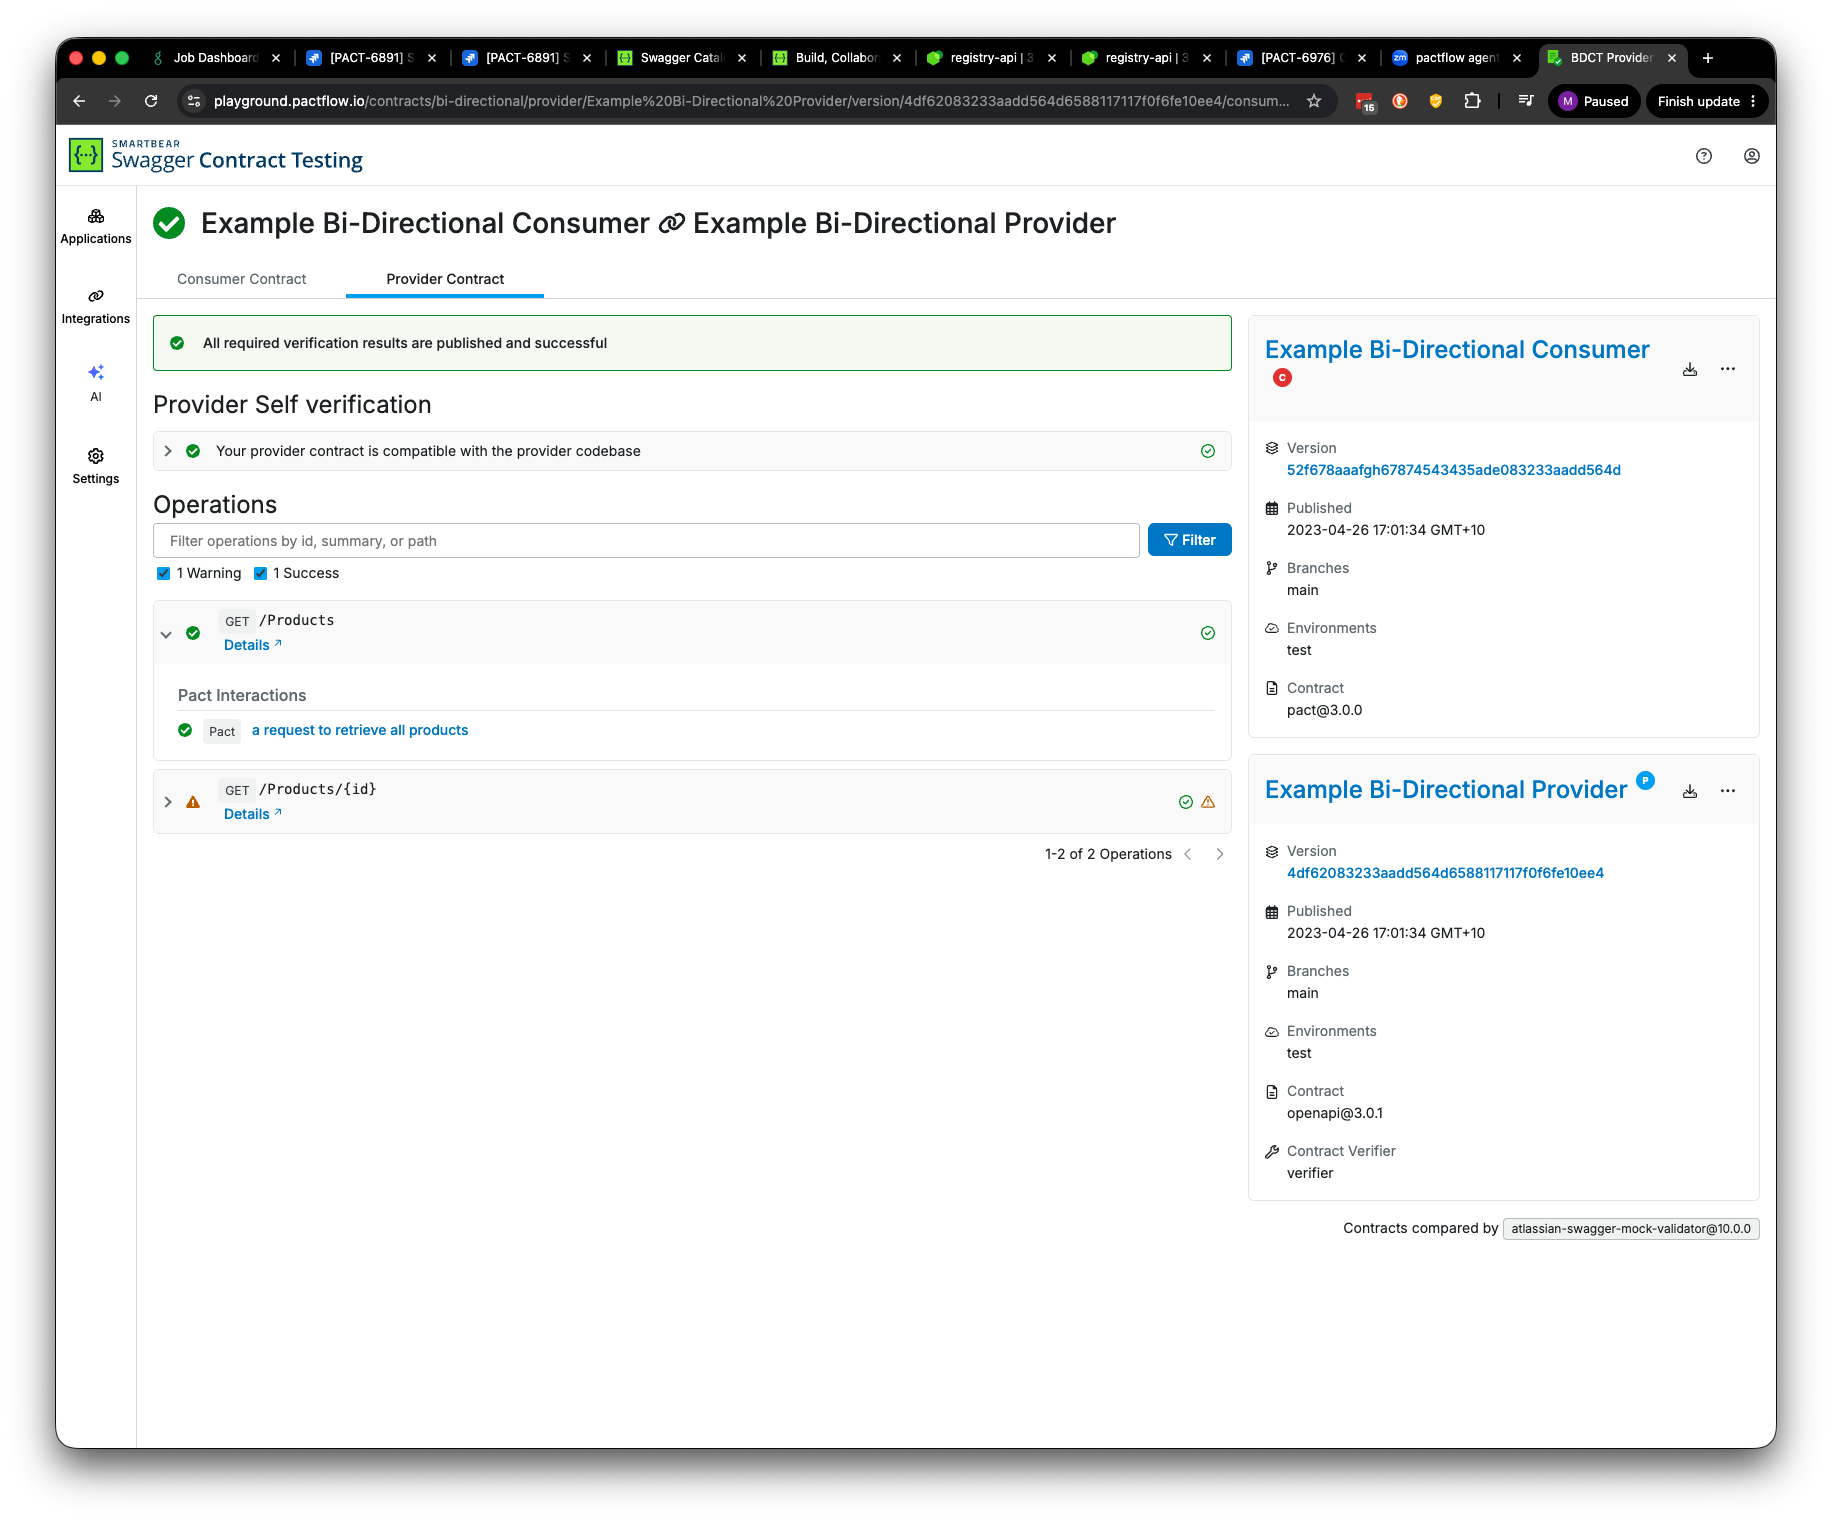Toggle the 1 Warning checkbox
Image resolution: width=1832 pixels, height=1522 pixels.
coord(164,573)
